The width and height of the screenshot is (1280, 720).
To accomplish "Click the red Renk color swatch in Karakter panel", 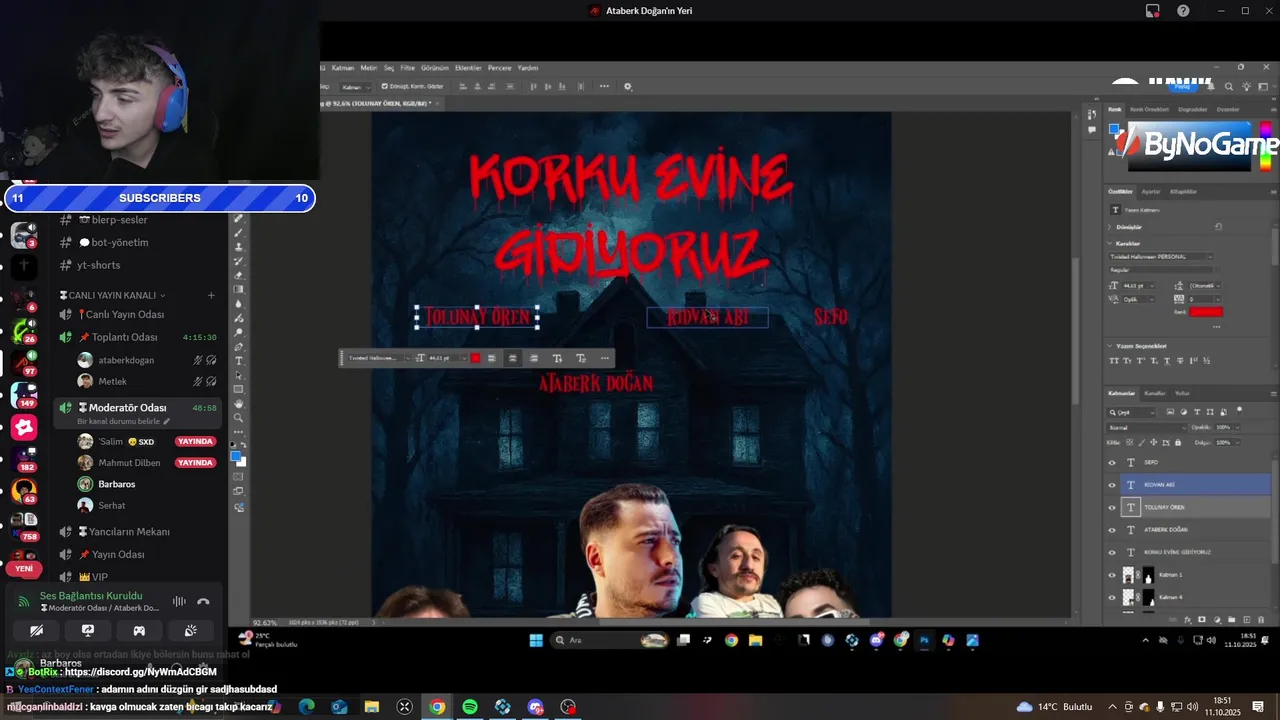I will [x=1205, y=312].
